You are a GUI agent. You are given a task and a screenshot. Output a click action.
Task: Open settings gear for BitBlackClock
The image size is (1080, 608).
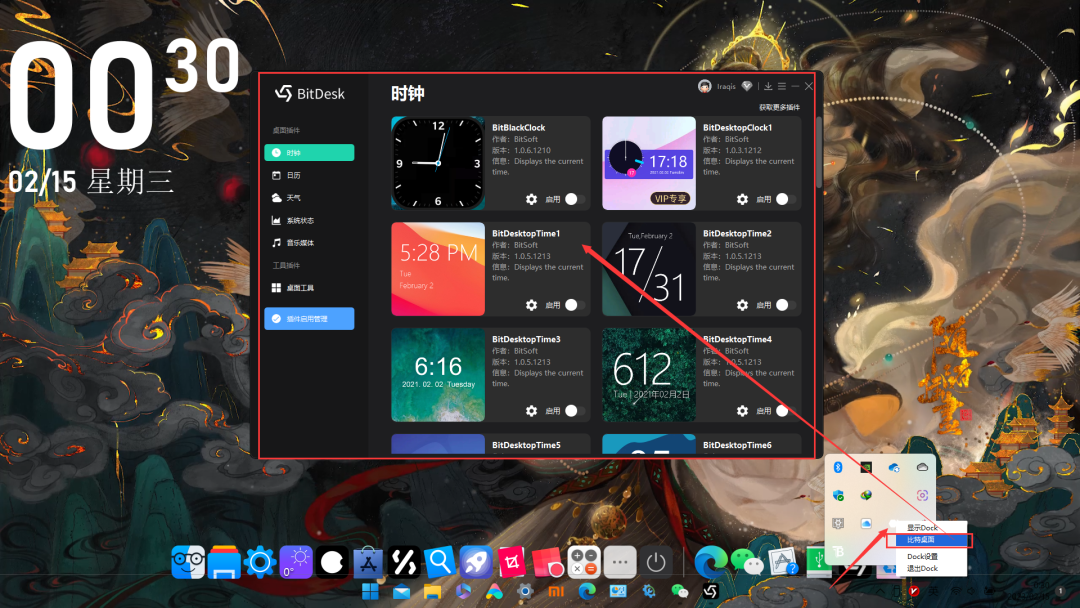[531, 199]
